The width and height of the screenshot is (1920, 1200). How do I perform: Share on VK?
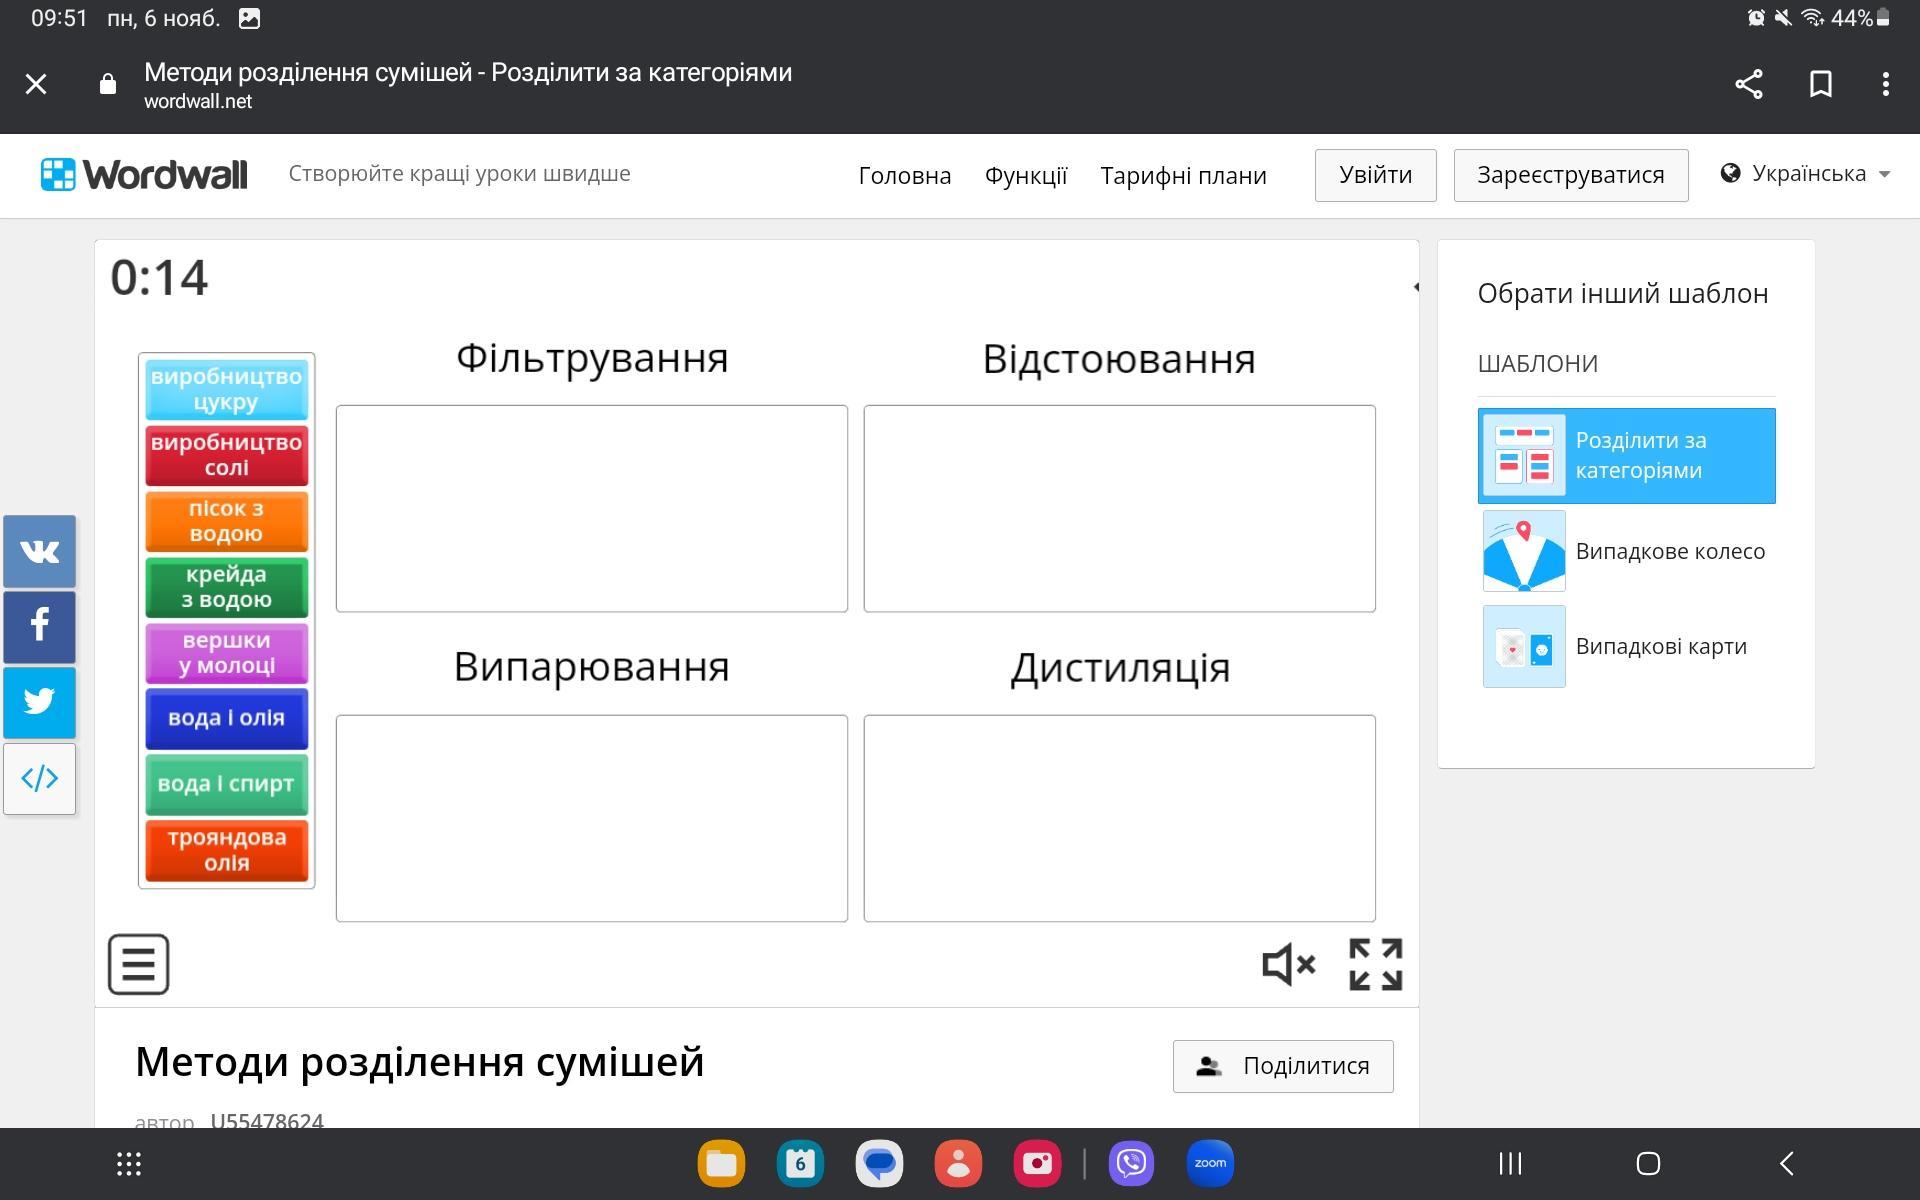[x=40, y=551]
